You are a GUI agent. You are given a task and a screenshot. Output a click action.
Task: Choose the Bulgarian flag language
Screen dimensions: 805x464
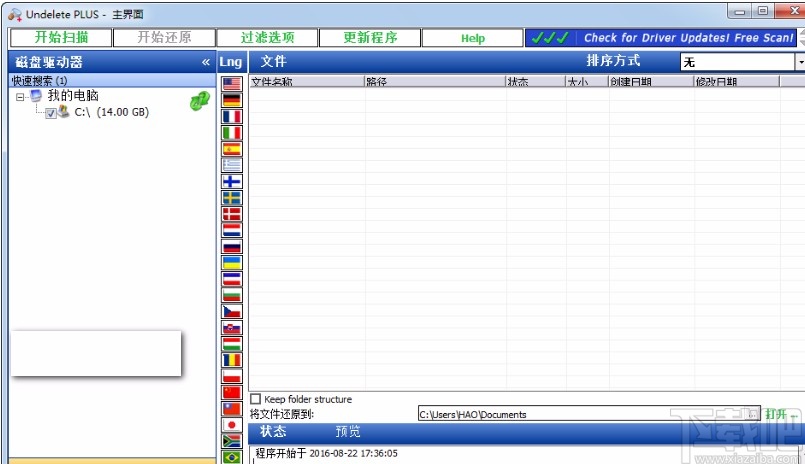[232, 295]
